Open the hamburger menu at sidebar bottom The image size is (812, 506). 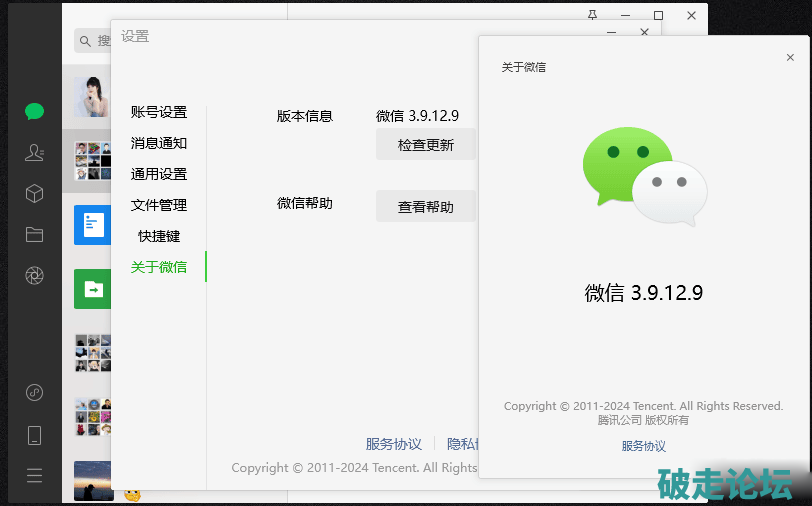[x=35, y=475]
